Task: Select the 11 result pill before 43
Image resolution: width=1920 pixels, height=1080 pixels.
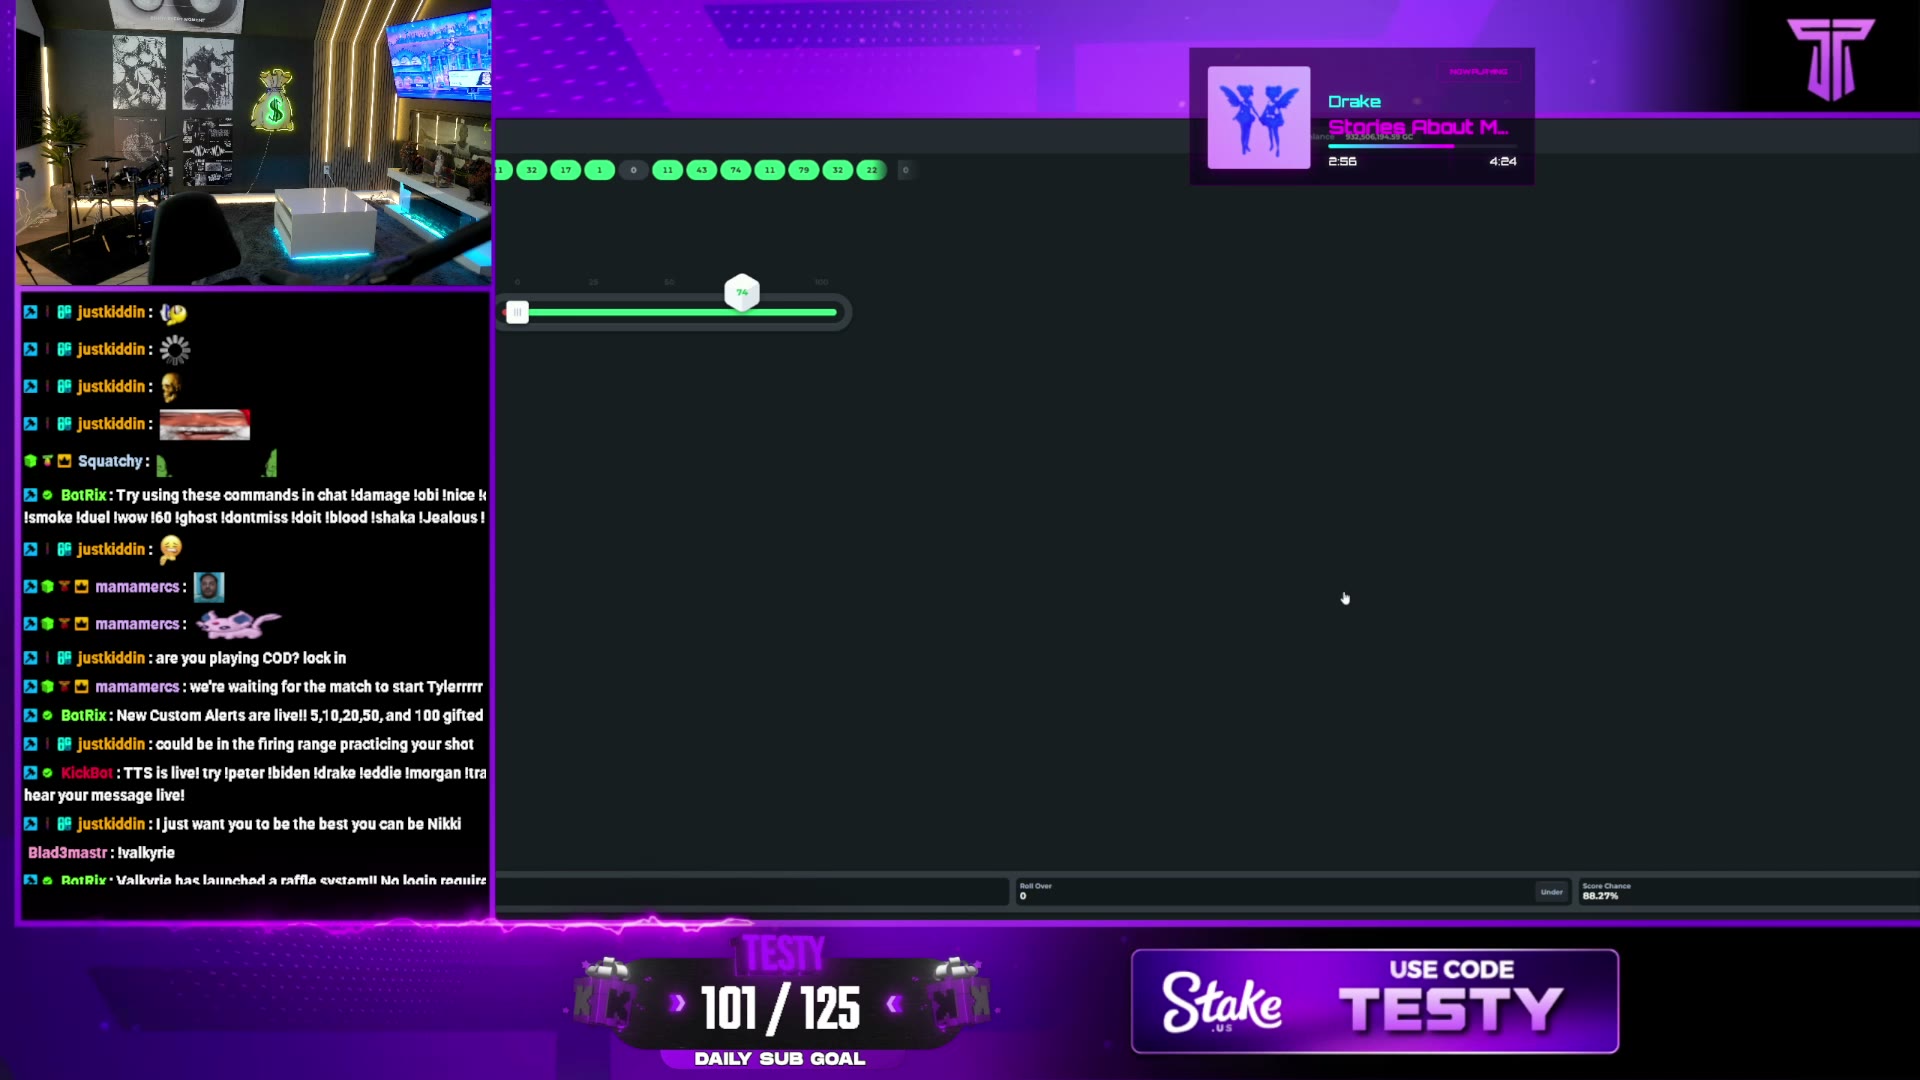Action: pyautogui.click(x=668, y=170)
